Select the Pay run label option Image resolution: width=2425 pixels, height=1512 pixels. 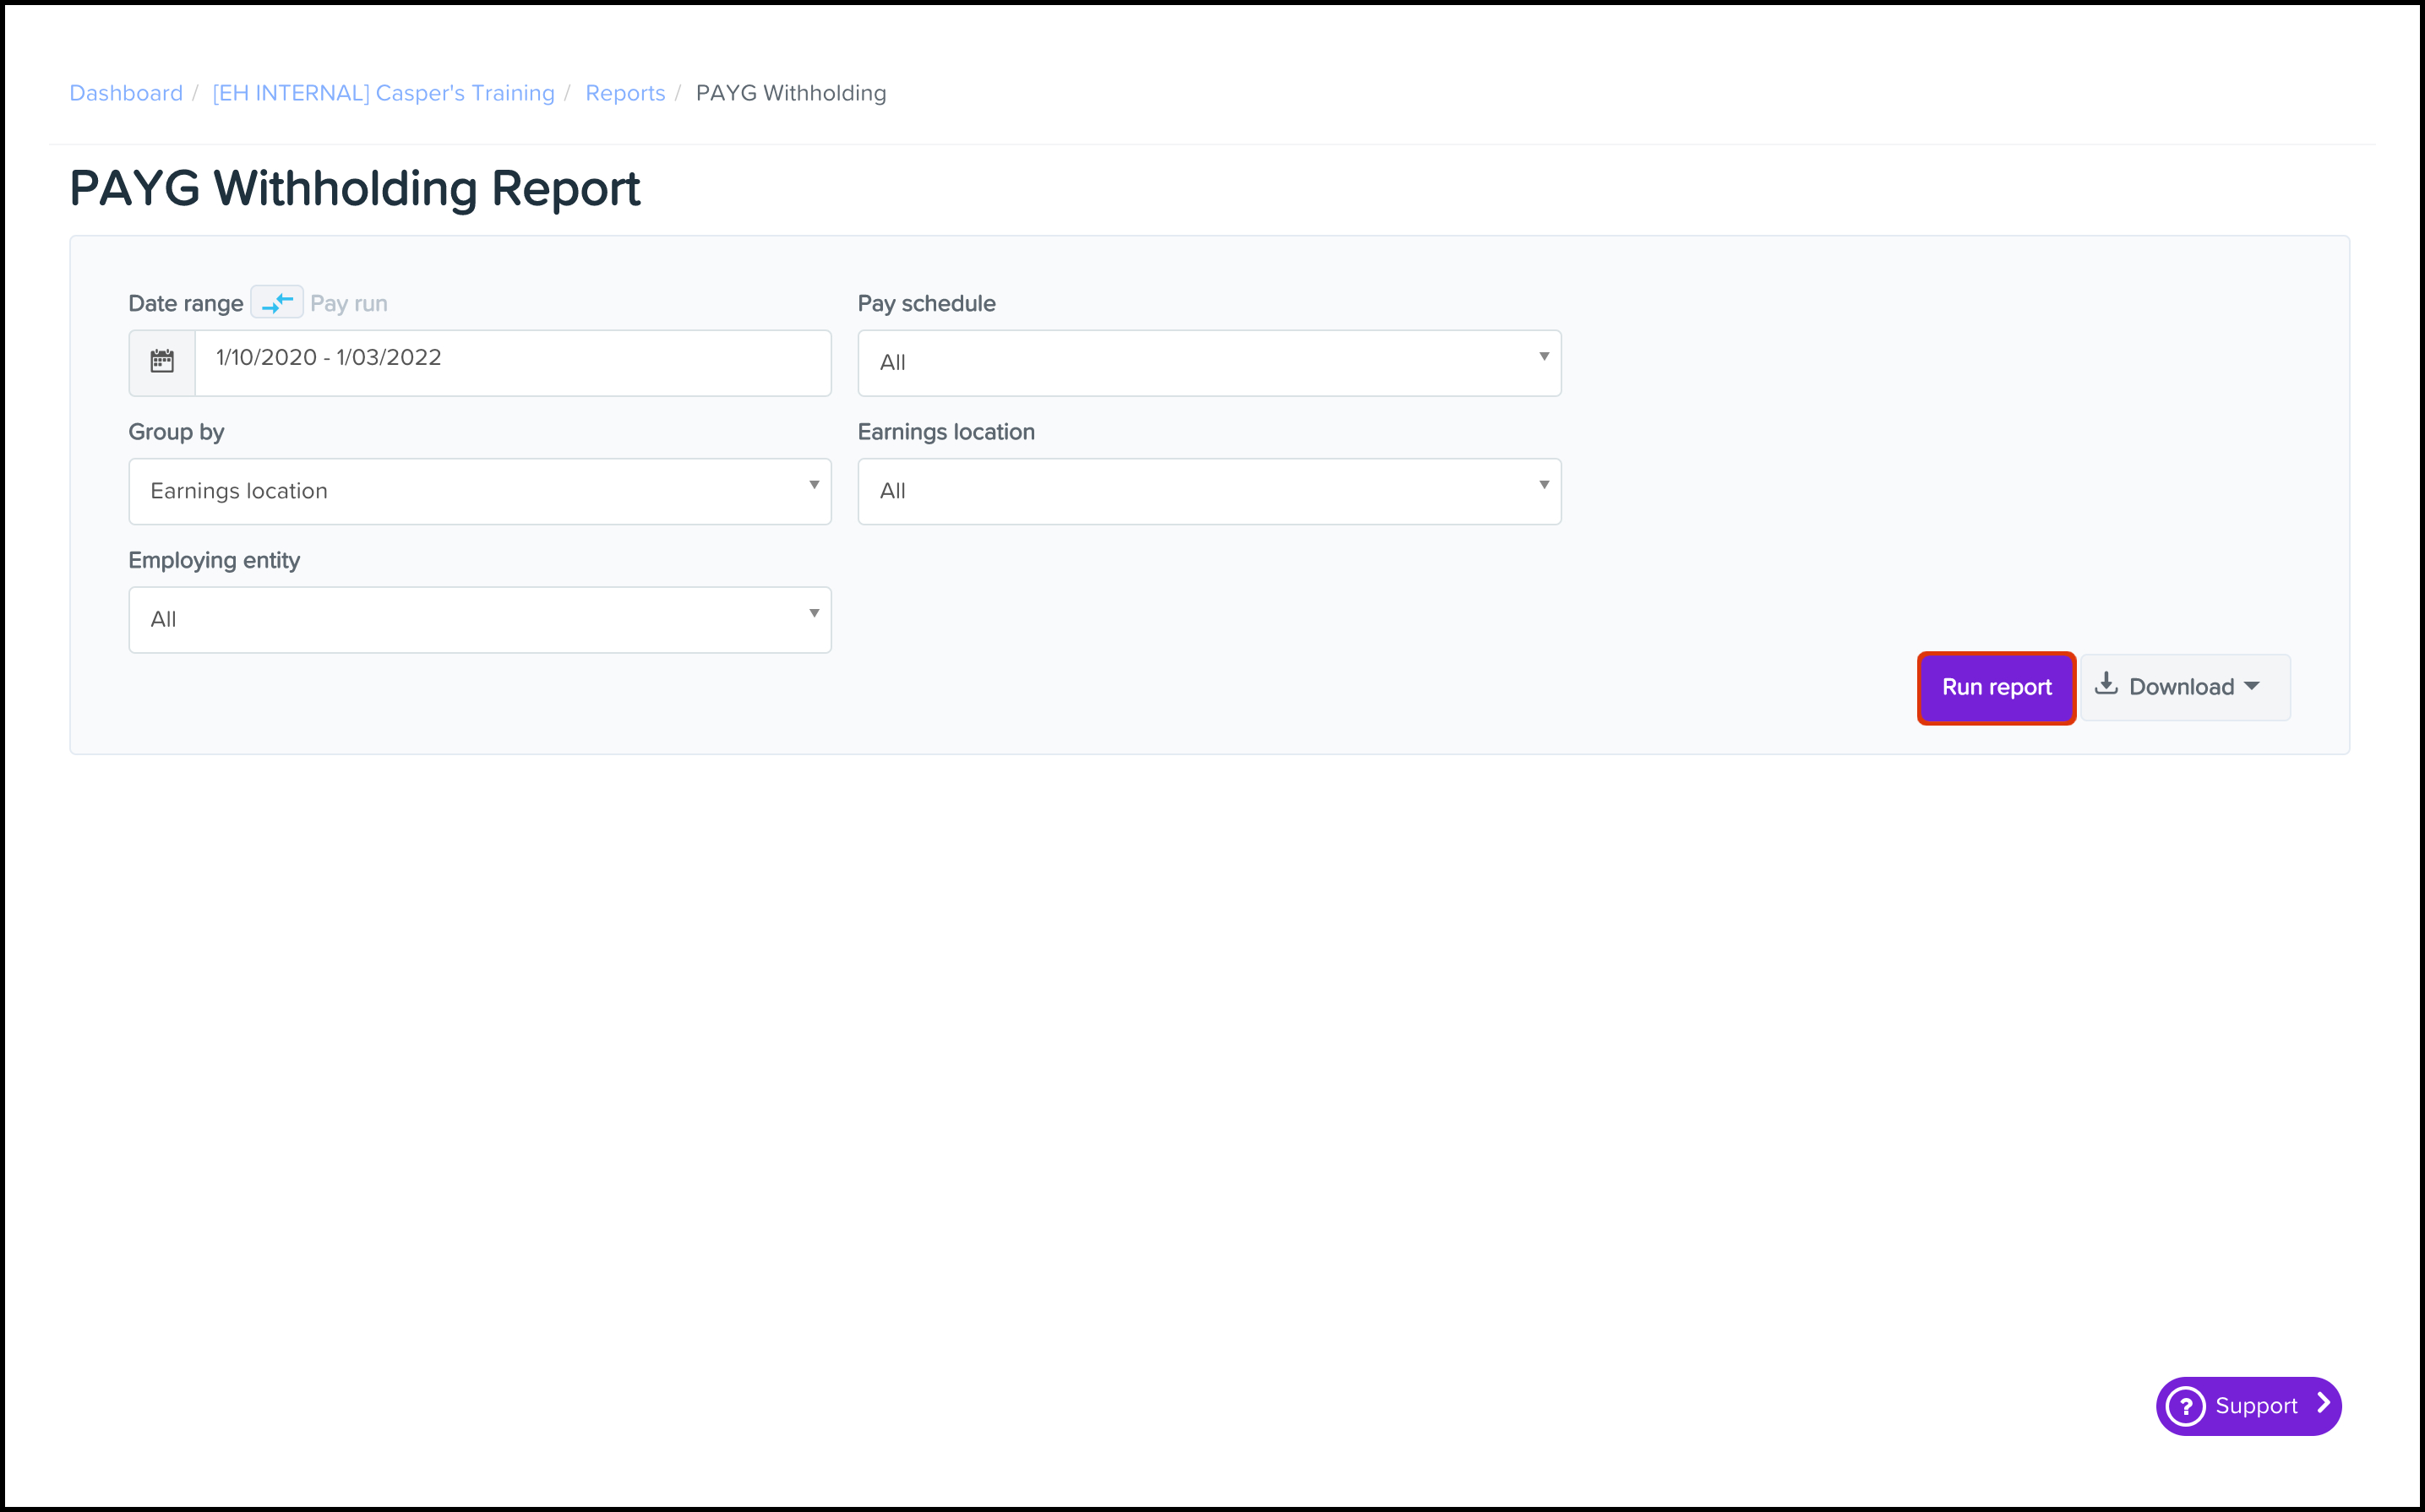tap(348, 304)
